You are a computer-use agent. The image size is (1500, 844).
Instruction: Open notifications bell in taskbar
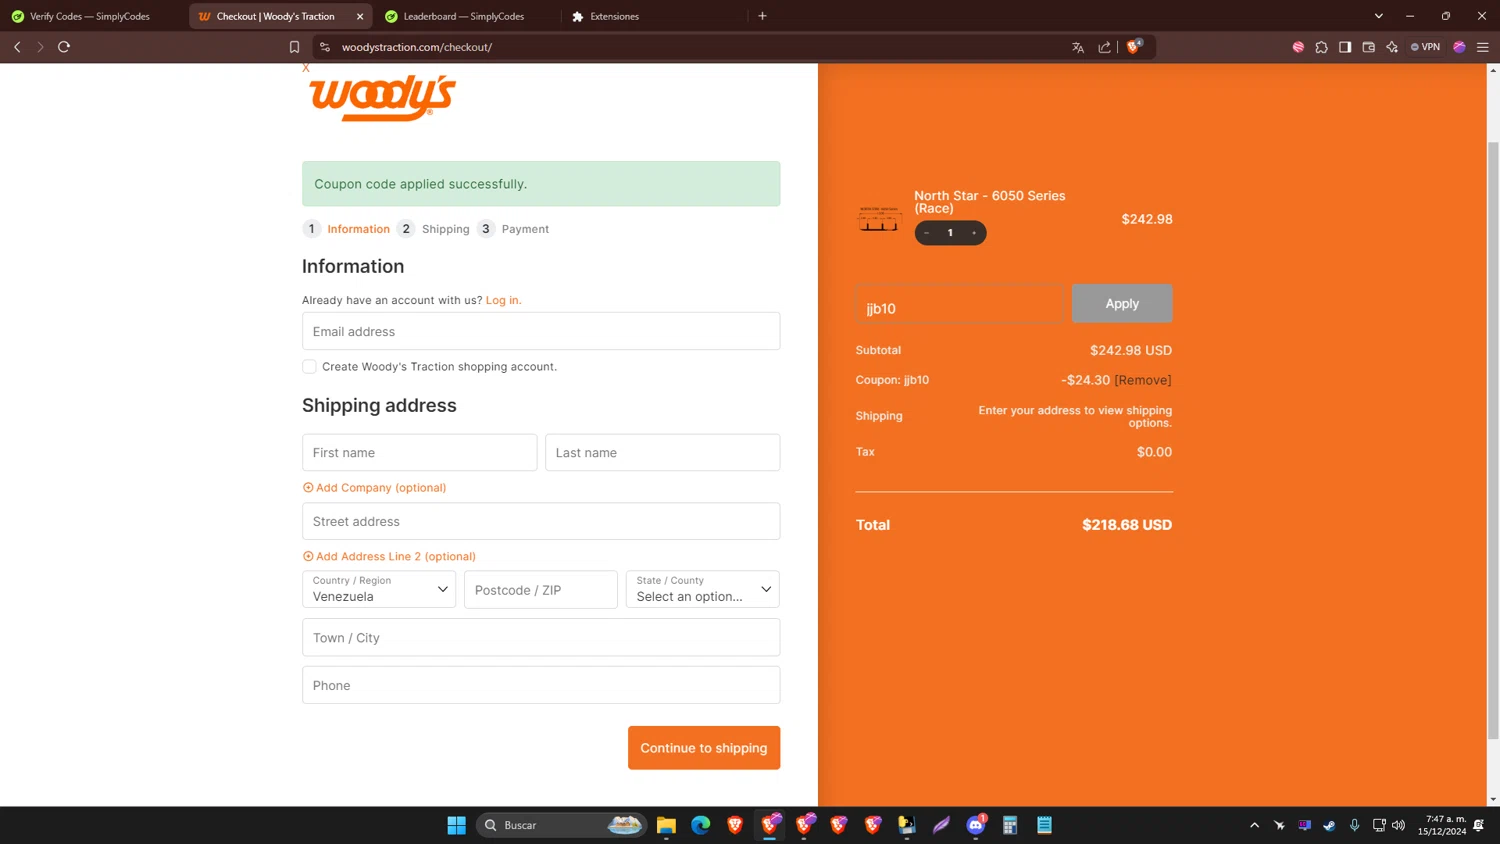tap(1478, 825)
